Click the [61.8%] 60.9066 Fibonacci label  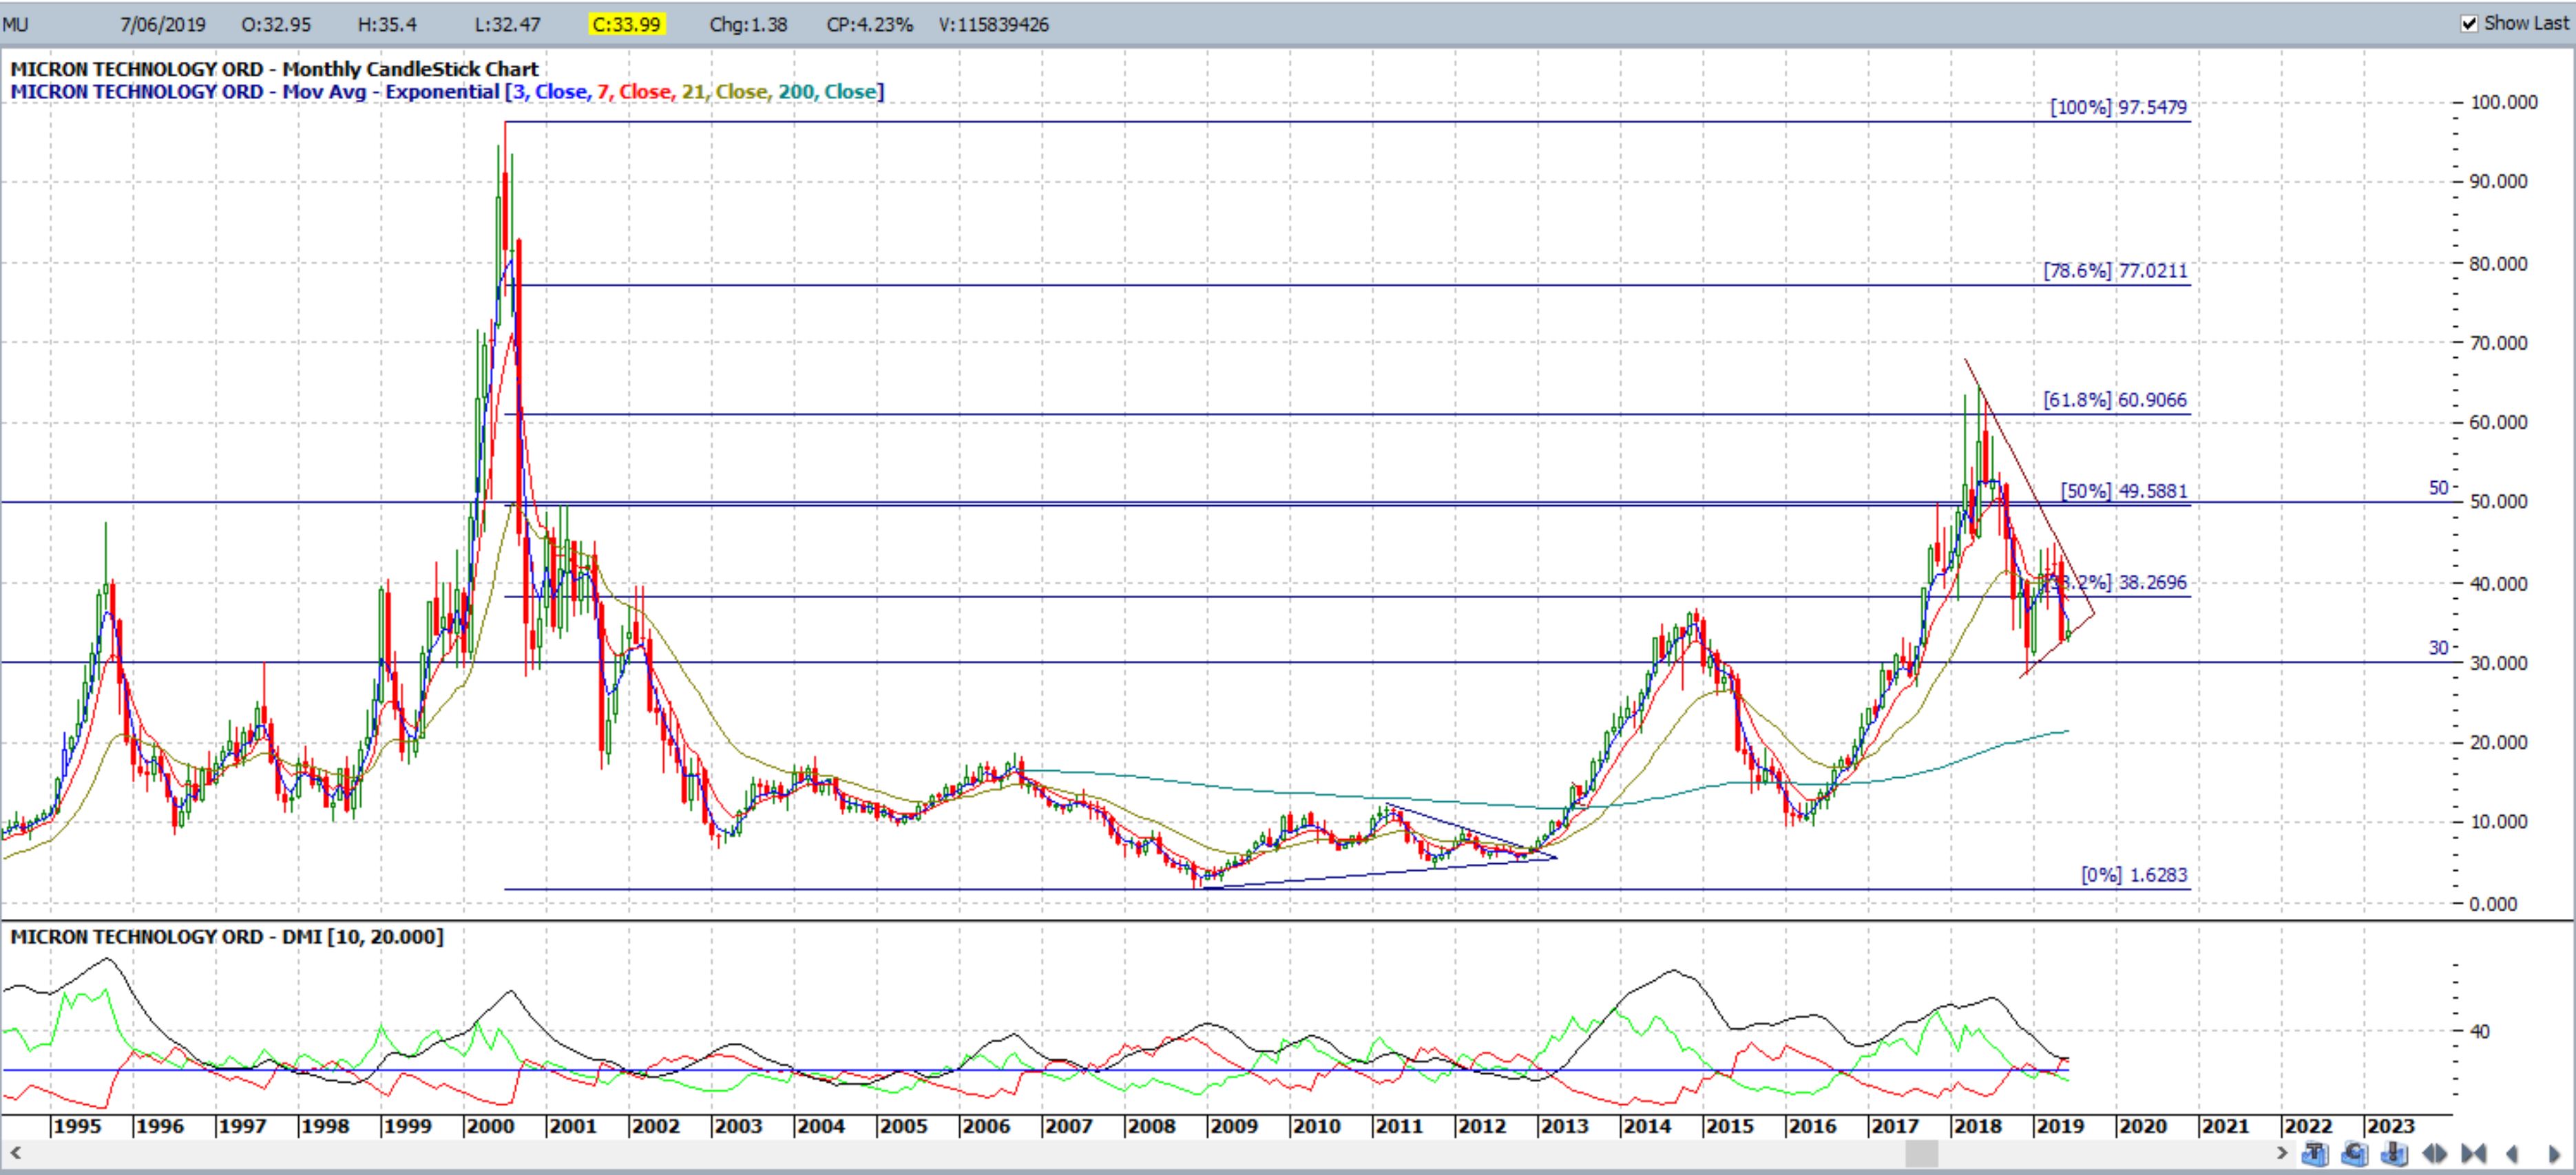coord(2115,400)
